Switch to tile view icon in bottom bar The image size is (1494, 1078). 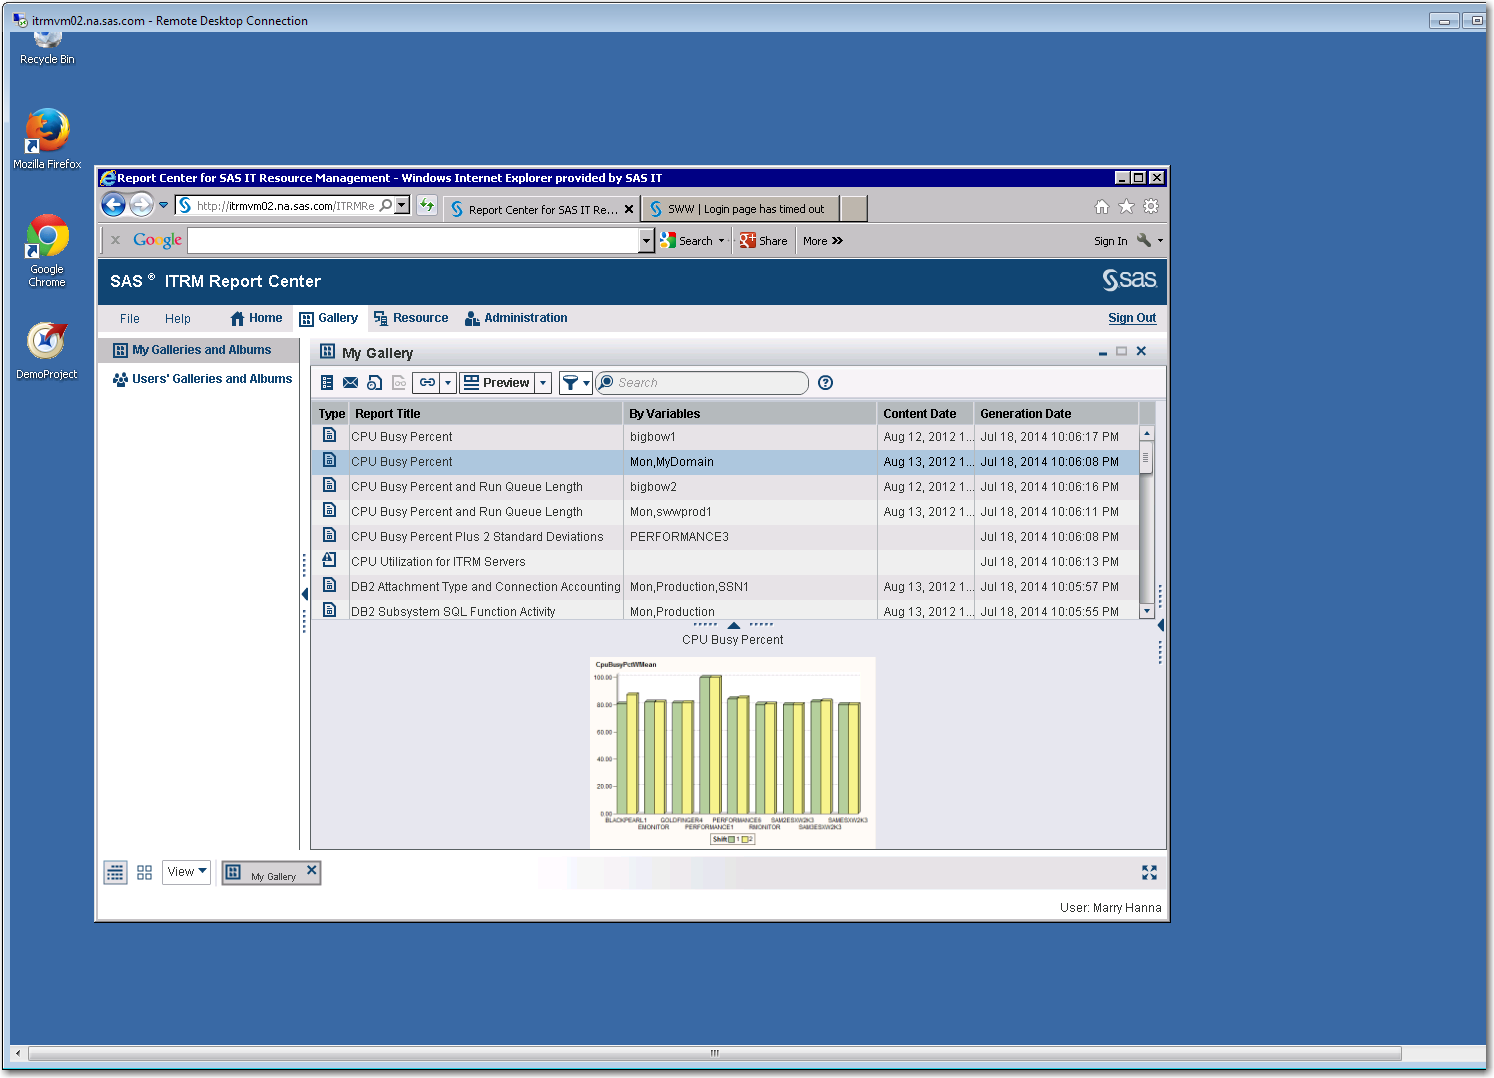(x=145, y=873)
